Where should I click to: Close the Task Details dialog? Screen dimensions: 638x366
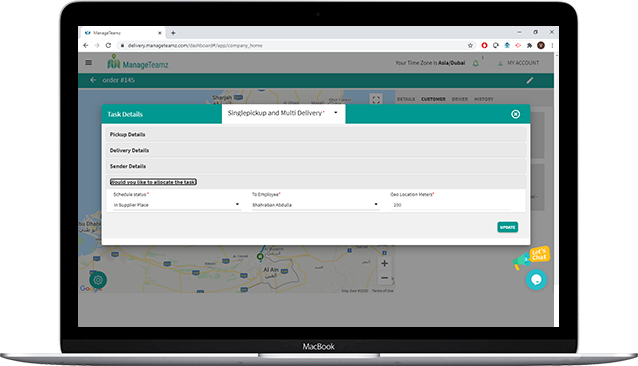(515, 114)
